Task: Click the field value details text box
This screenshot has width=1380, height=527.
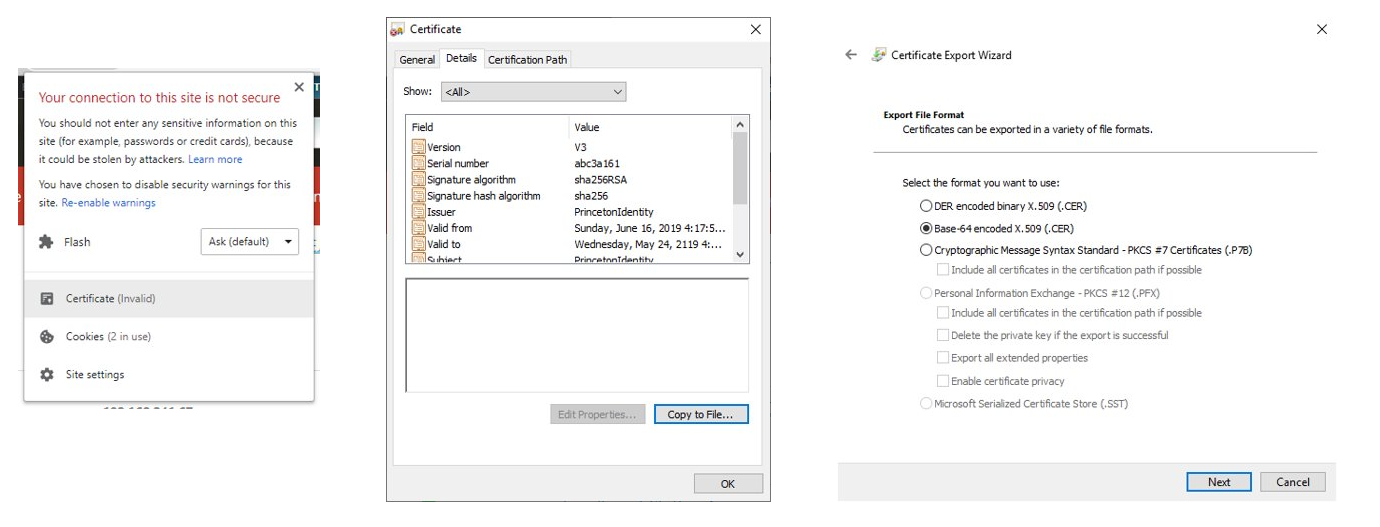Action: (577, 335)
